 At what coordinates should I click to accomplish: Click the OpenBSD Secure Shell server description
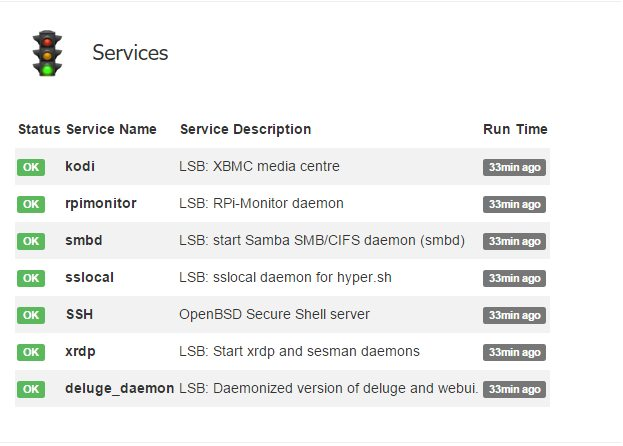click(275, 315)
